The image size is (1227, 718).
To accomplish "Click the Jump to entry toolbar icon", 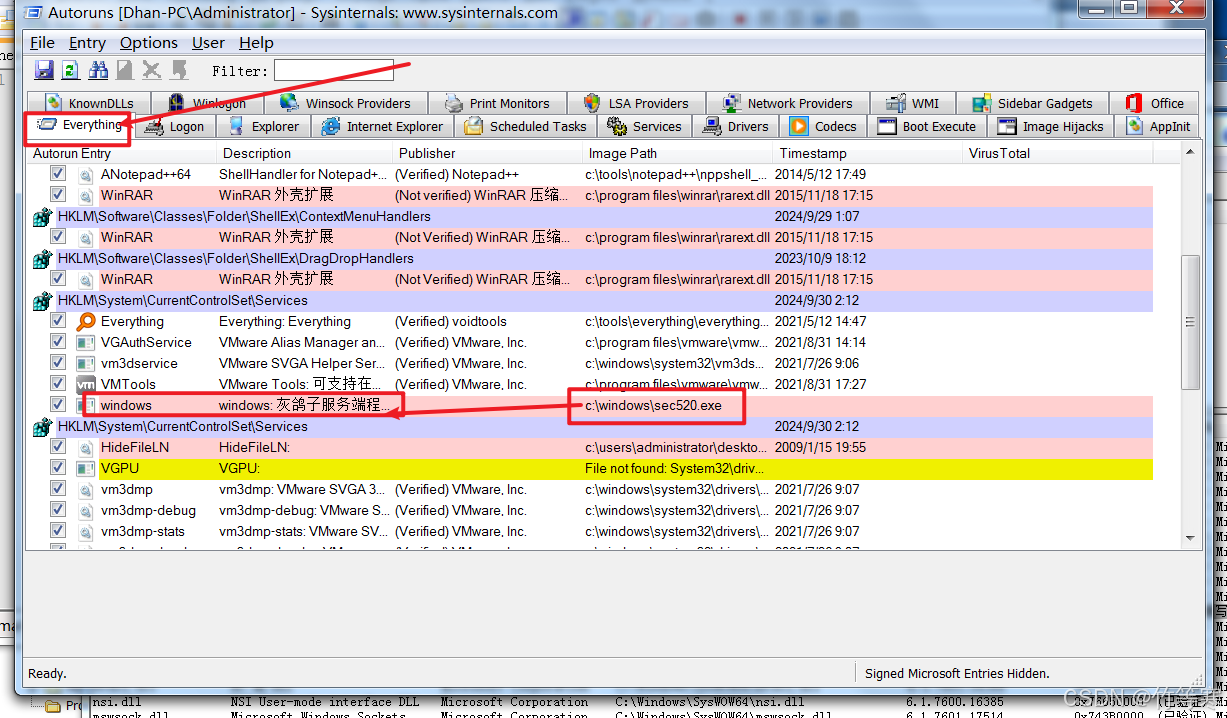I will 179,70.
